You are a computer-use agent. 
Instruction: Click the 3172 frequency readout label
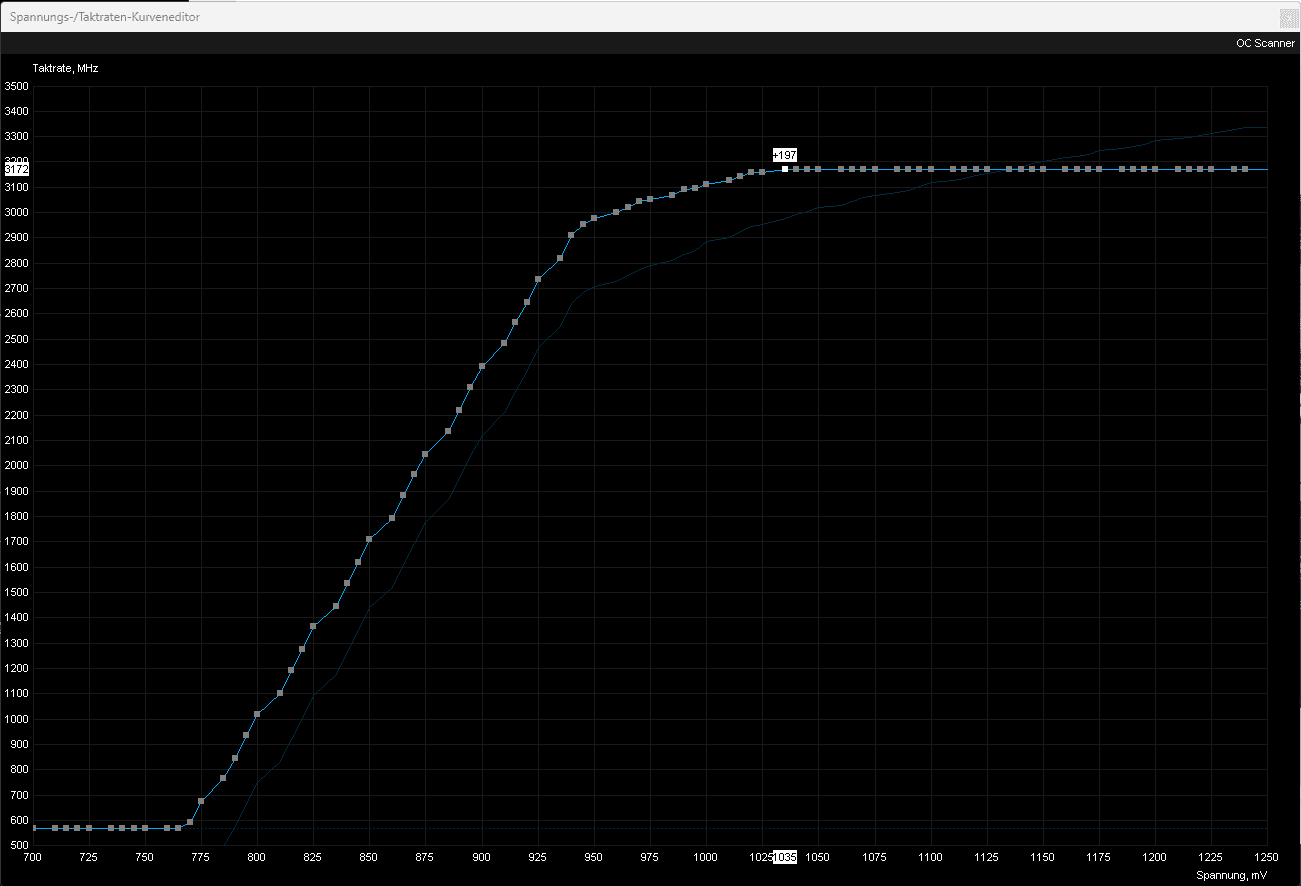[16, 170]
